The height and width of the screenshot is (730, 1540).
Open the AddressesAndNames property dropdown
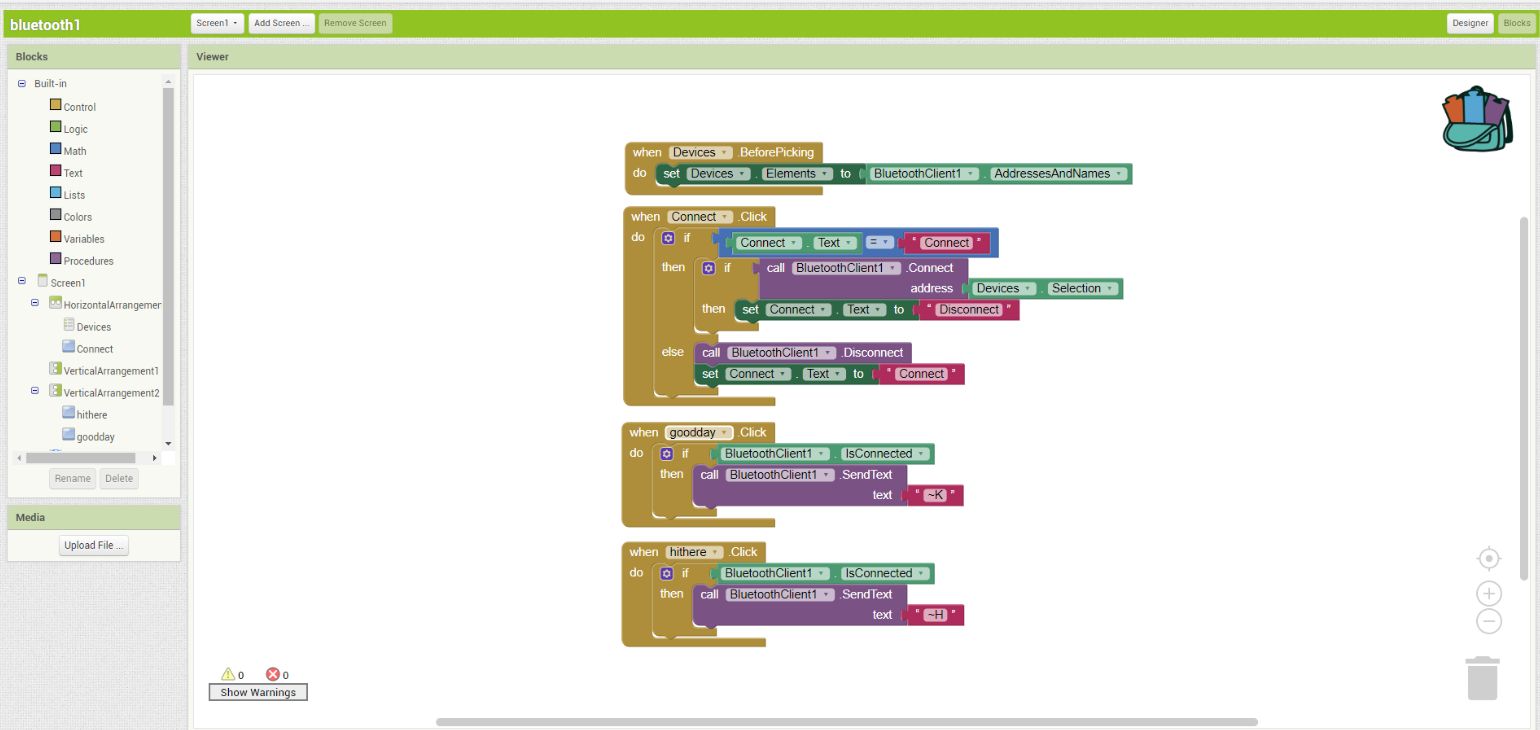pyautogui.click(x=1059, y=174)
